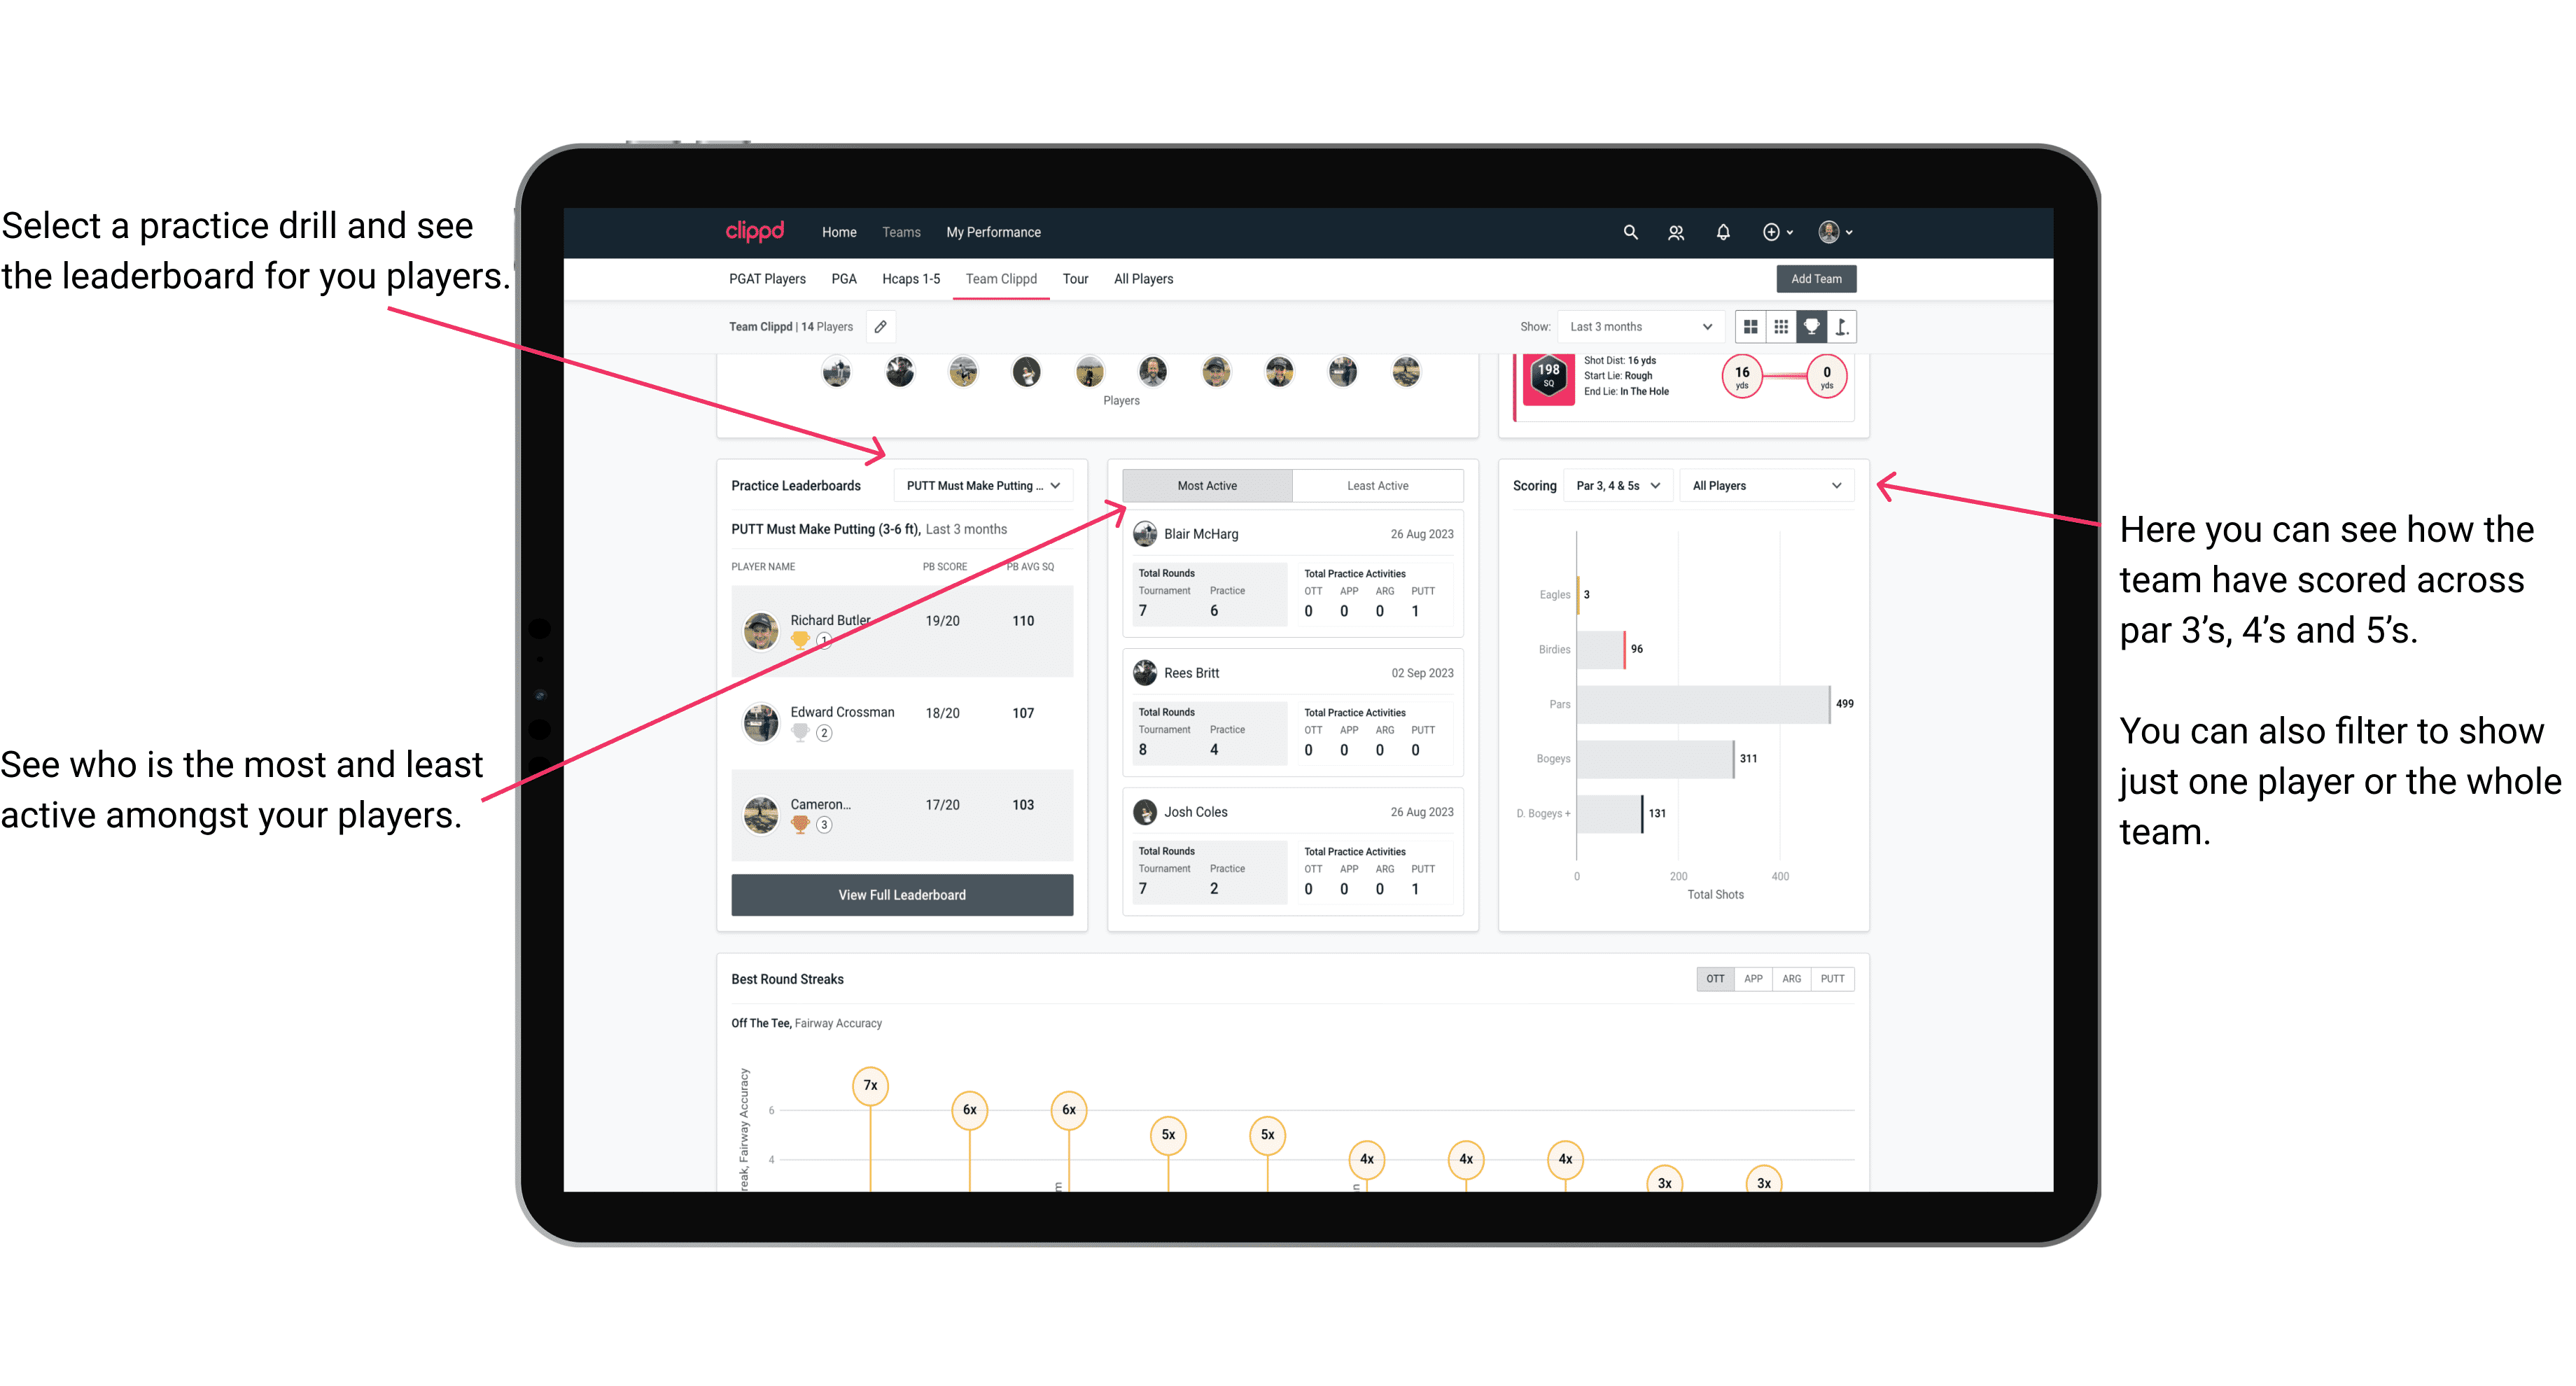Image resolution: width=2576 pixels, height=1386 pixels.
Task: Click the View Full Leaderboard button
Action: [901, 895]
